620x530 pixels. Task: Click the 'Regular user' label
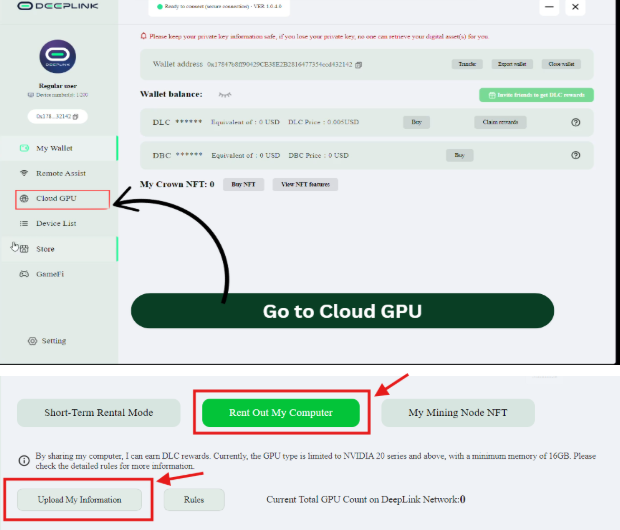point(58,86)
